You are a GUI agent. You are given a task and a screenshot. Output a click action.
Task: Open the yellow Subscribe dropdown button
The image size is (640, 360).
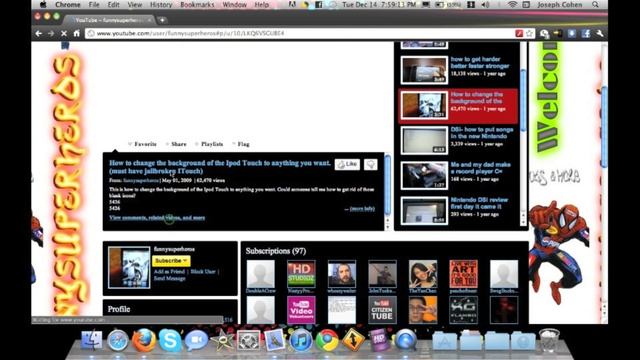(x=171, y=260)
